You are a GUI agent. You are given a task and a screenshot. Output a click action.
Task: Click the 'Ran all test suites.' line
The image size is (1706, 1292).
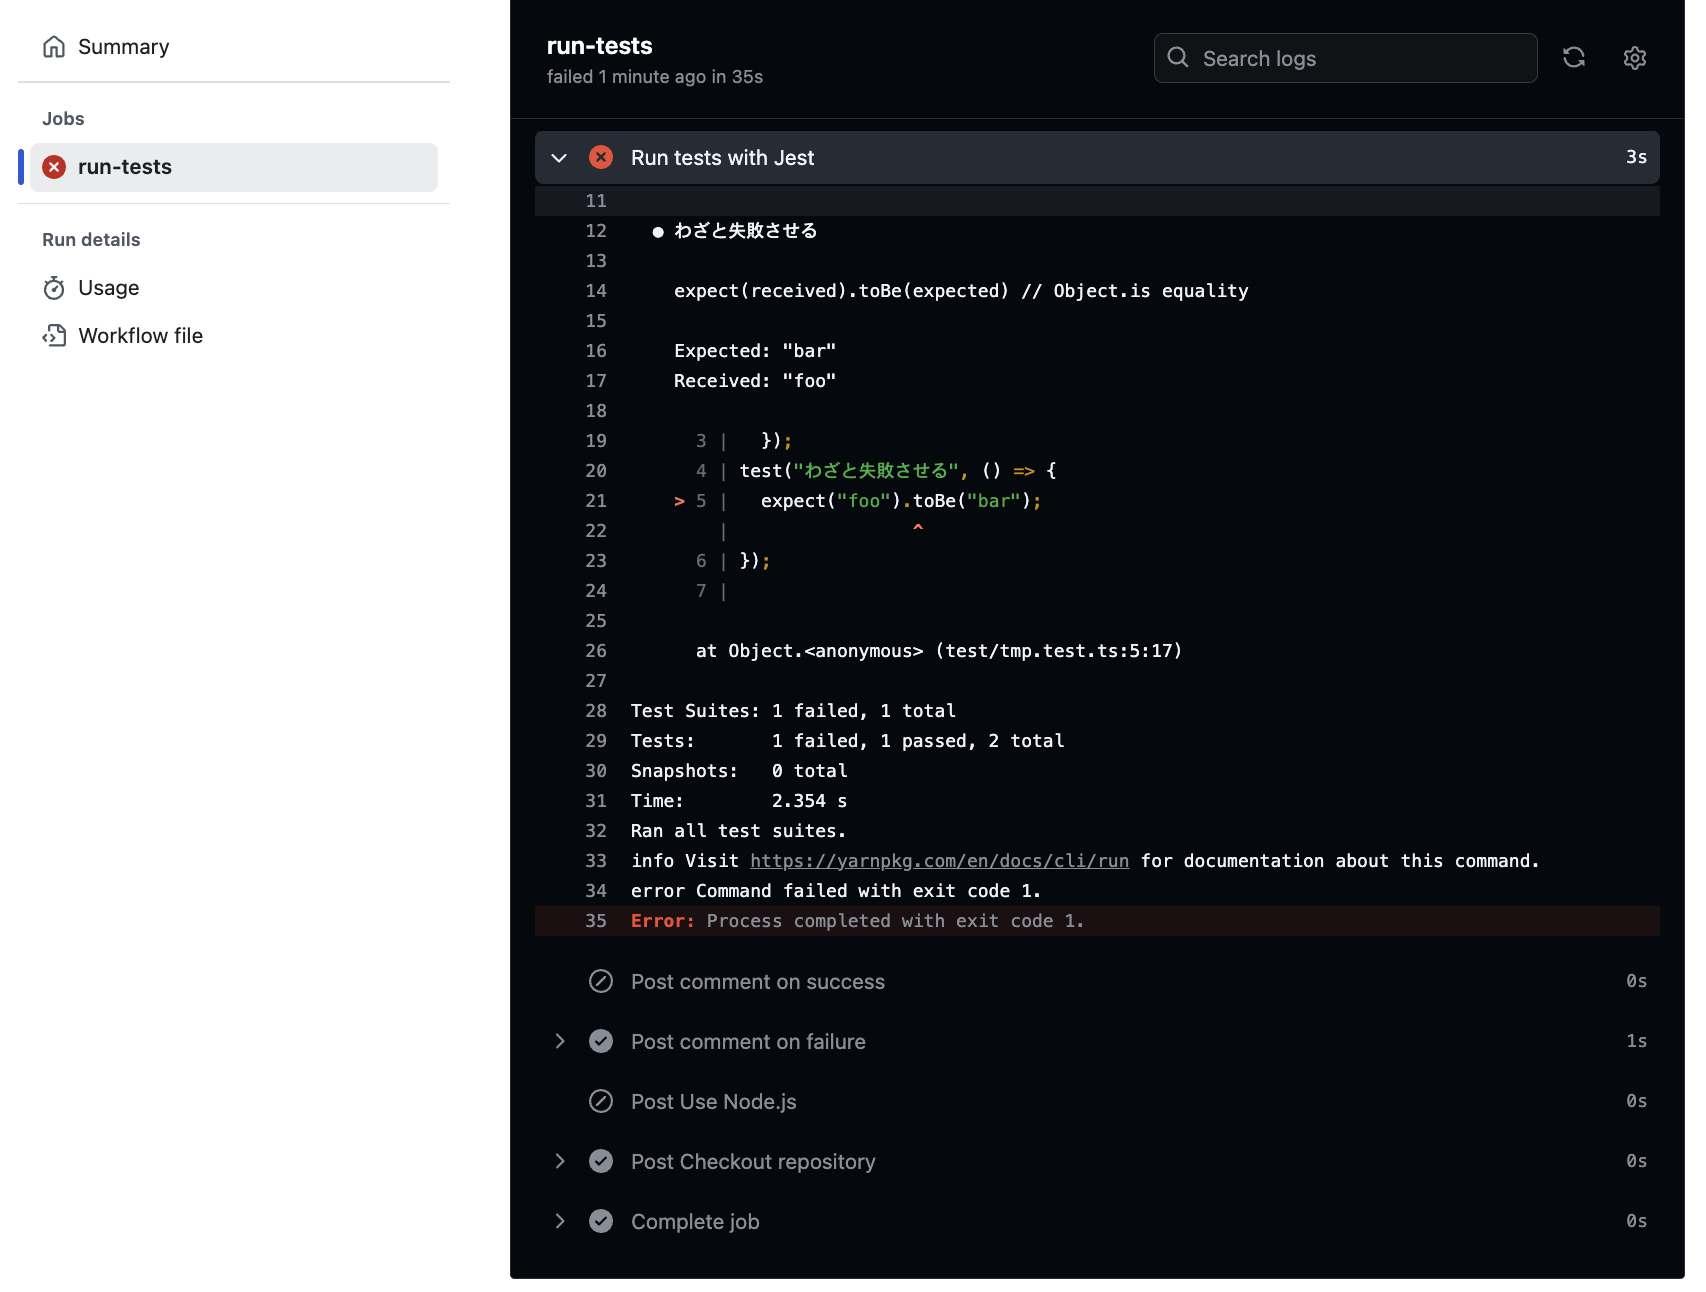pyautogui.click(x=738, y=831)
